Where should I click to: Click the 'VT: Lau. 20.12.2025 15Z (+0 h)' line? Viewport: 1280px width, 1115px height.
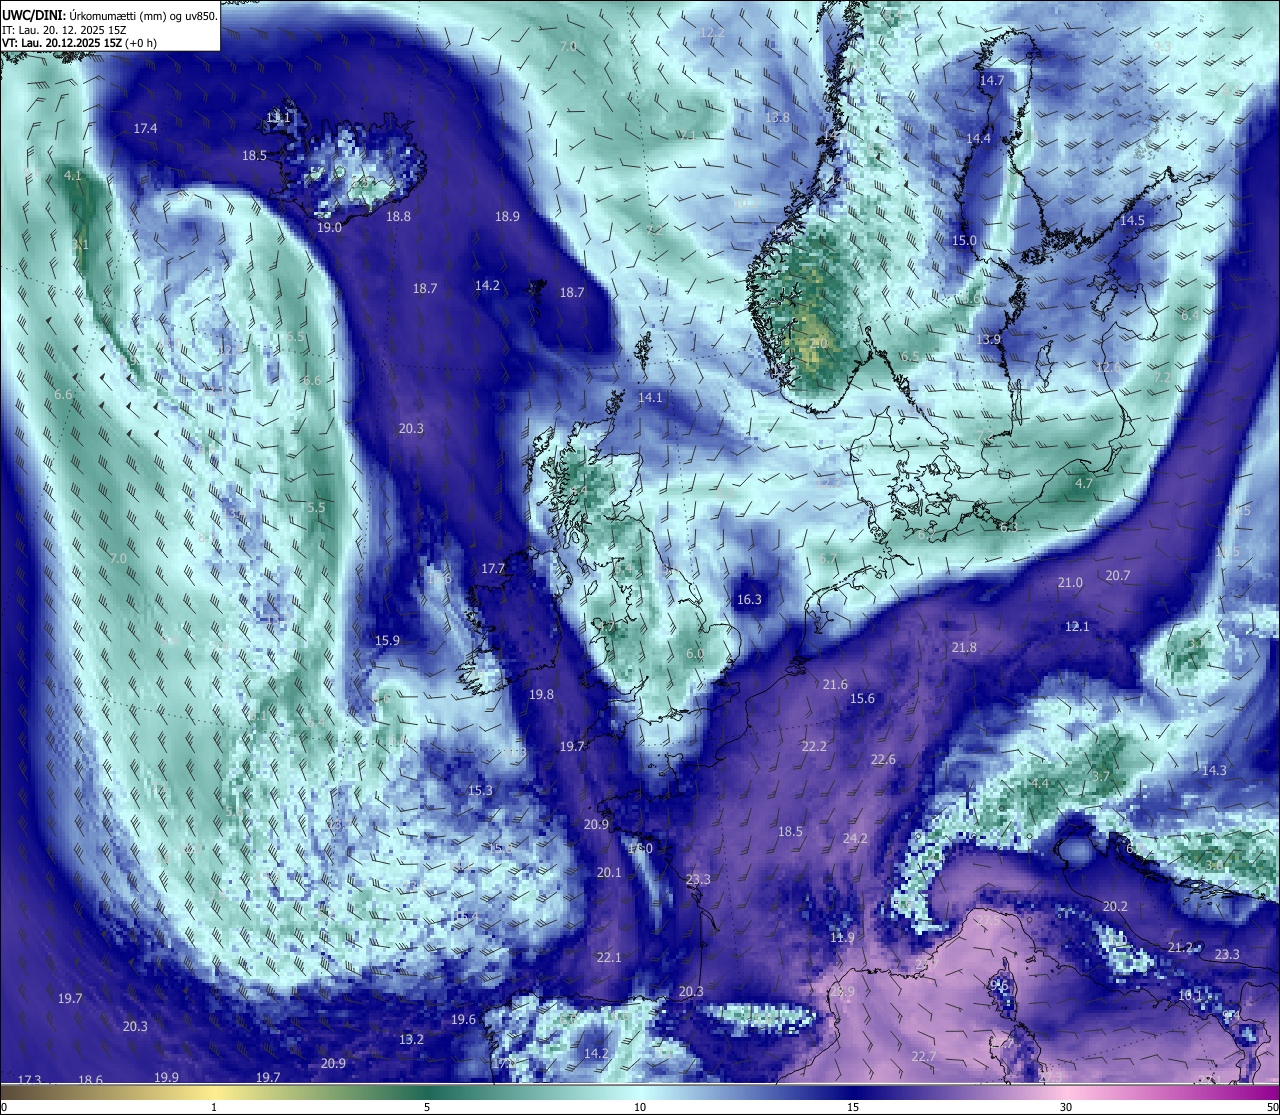coord(80,43)
